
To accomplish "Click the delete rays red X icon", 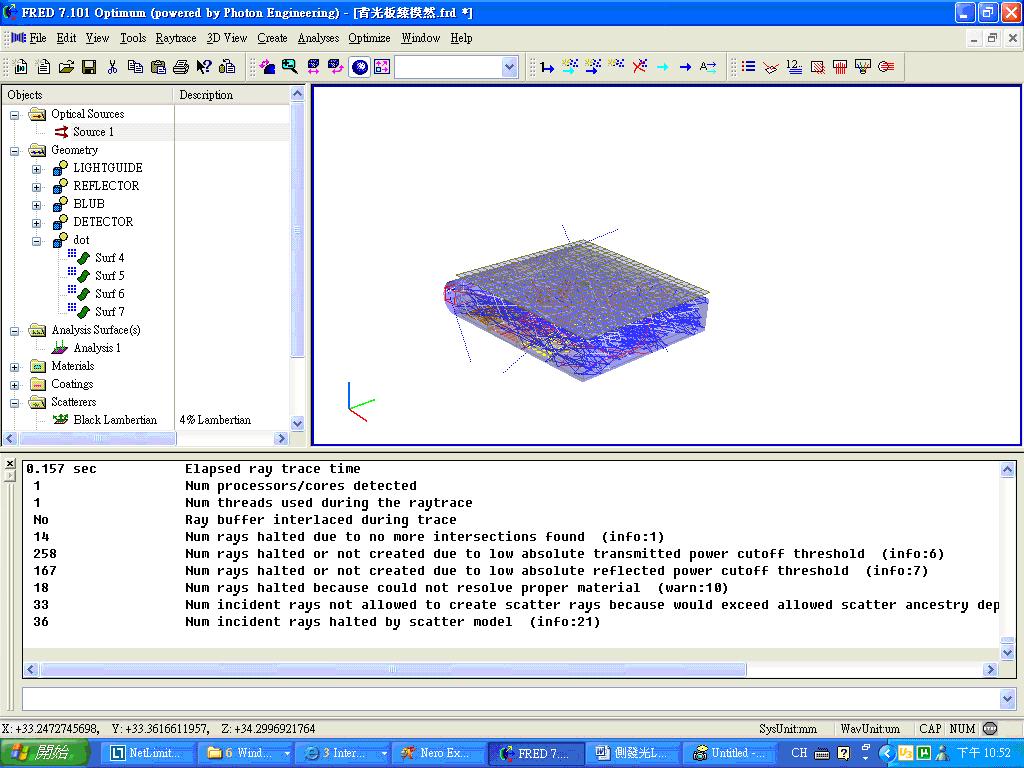I will tap(639, 67).
